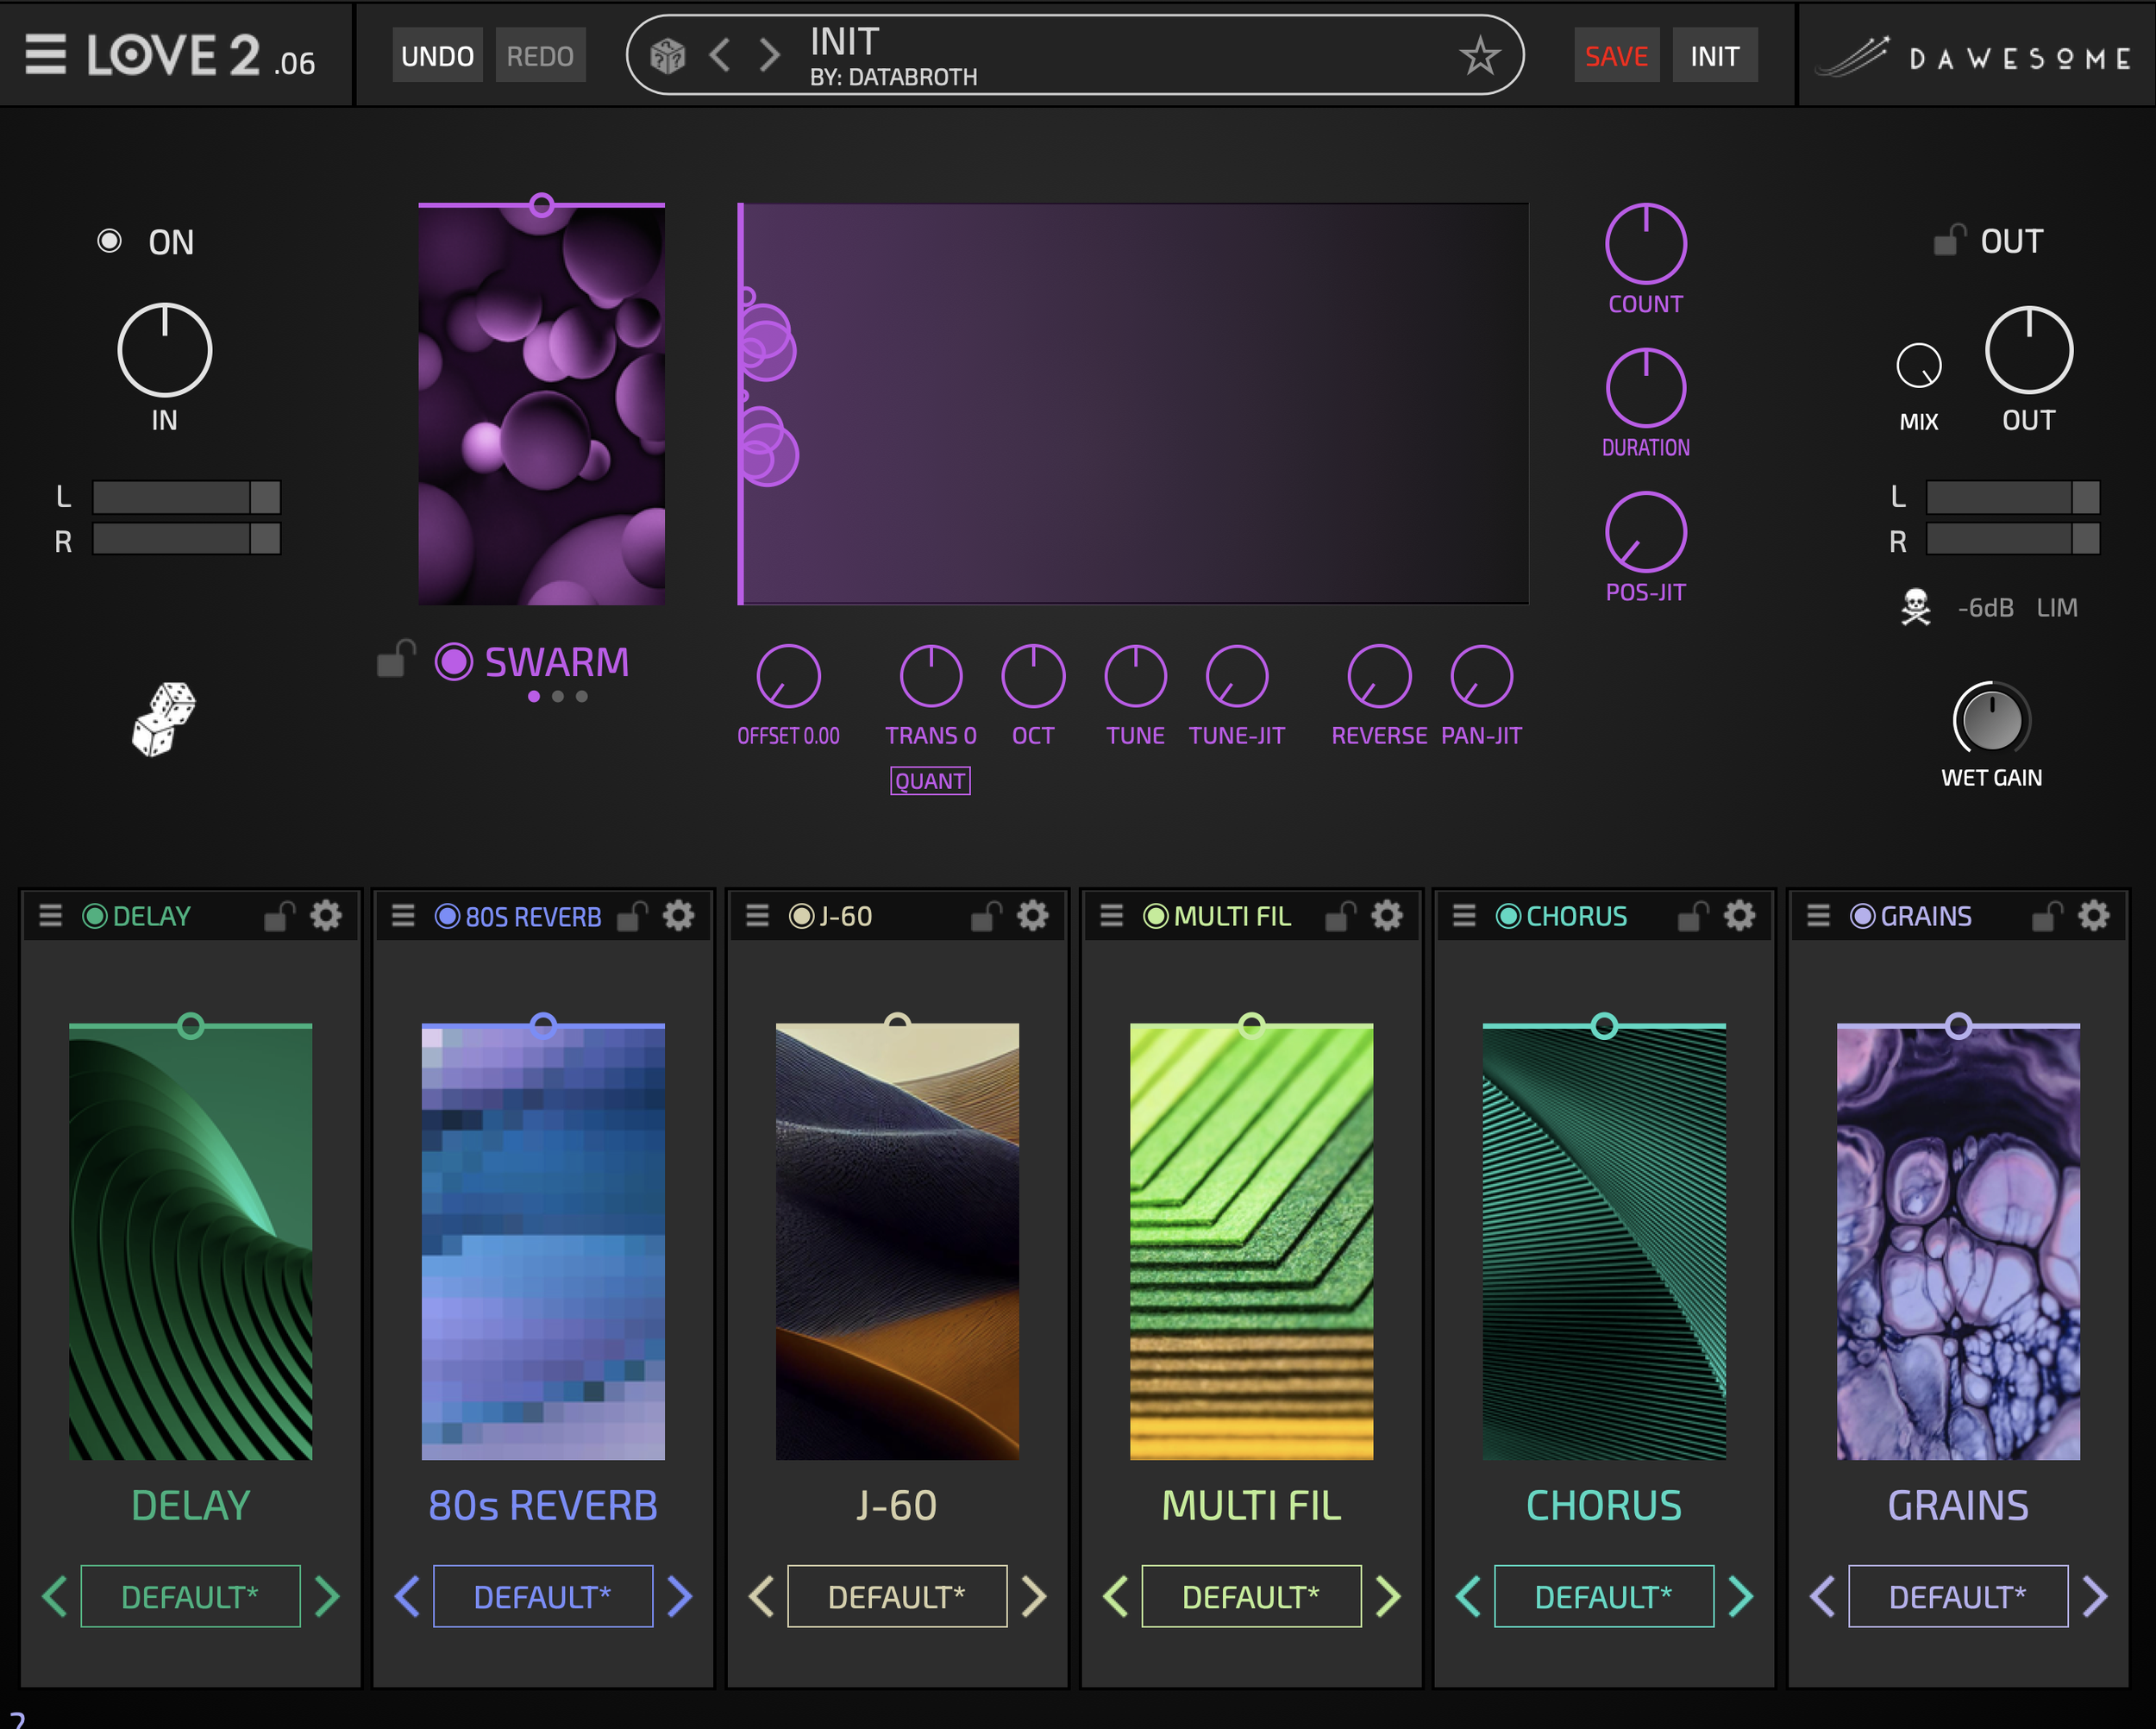Click the skull icon near the limiter
2156x1729 pixels.
click(1915, 607)
